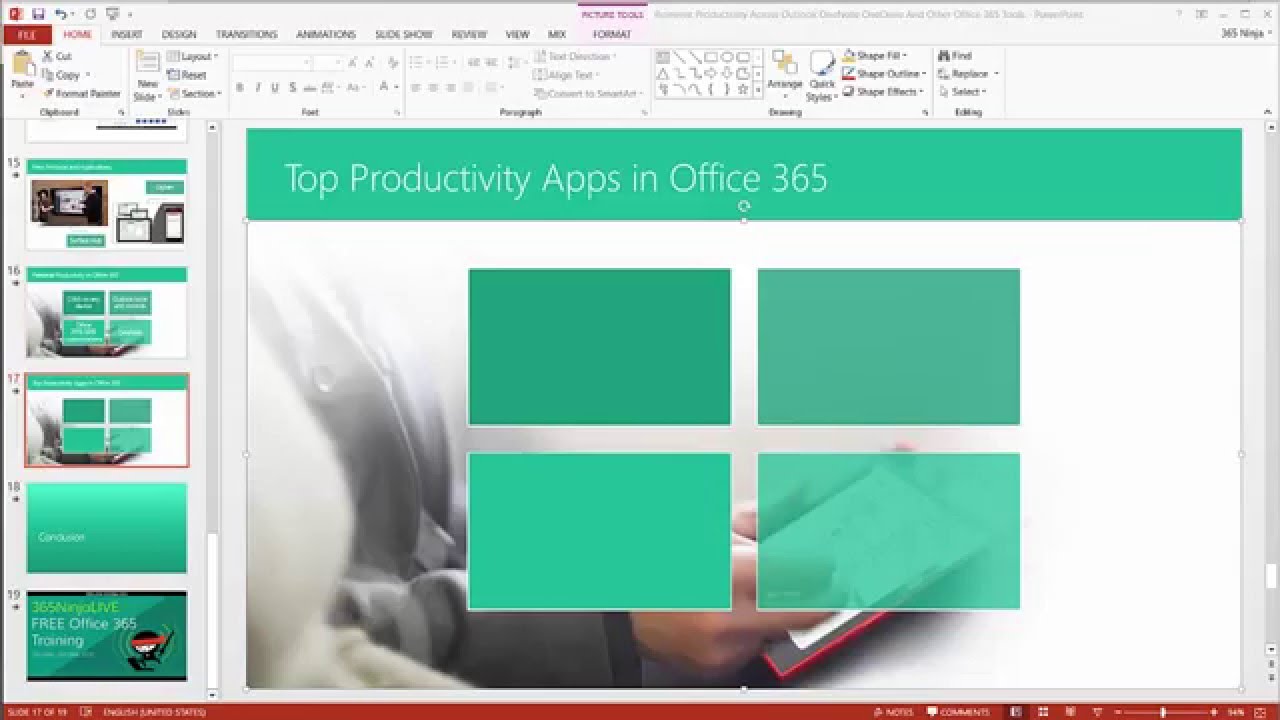Click the Undo arrow icon
Screen dimensions: 1280x720
[x=61, y=14]
